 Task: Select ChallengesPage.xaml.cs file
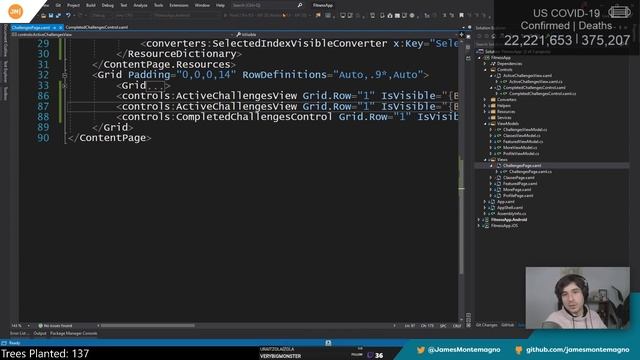pos(530,172)
